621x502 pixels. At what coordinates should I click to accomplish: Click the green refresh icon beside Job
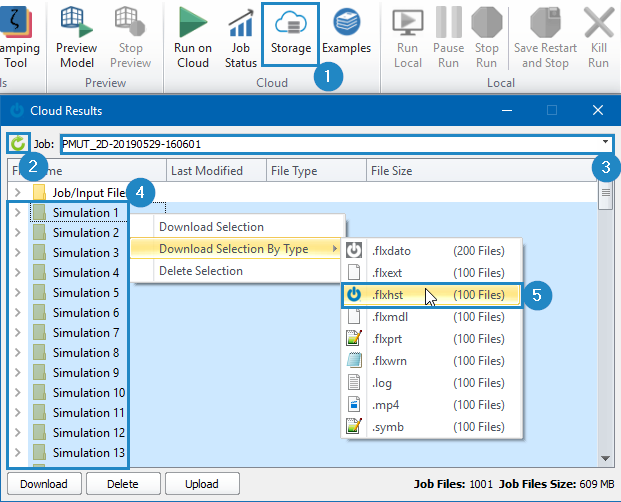(x=18, y=143)
